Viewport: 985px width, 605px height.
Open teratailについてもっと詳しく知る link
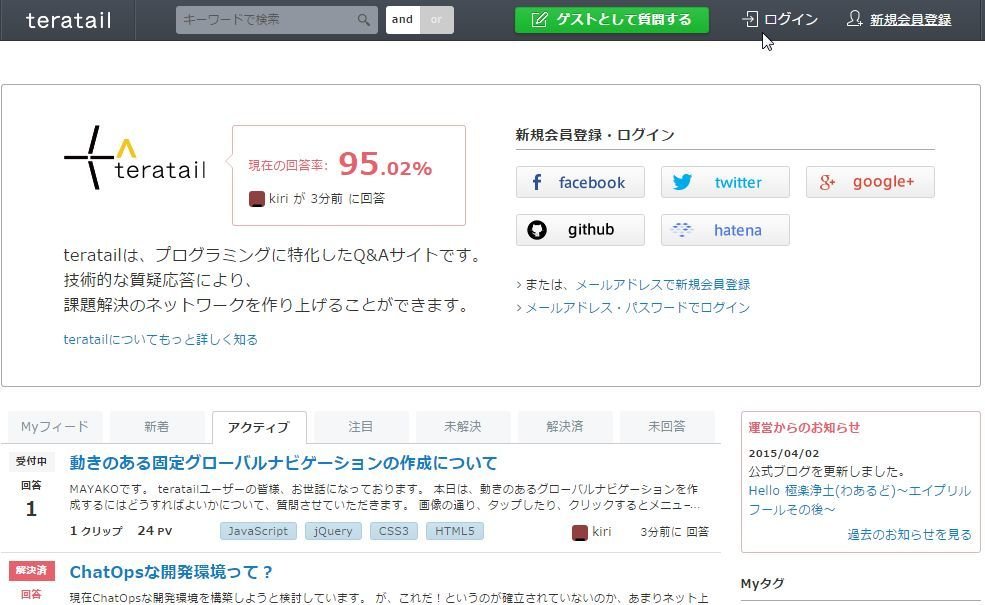161,340
